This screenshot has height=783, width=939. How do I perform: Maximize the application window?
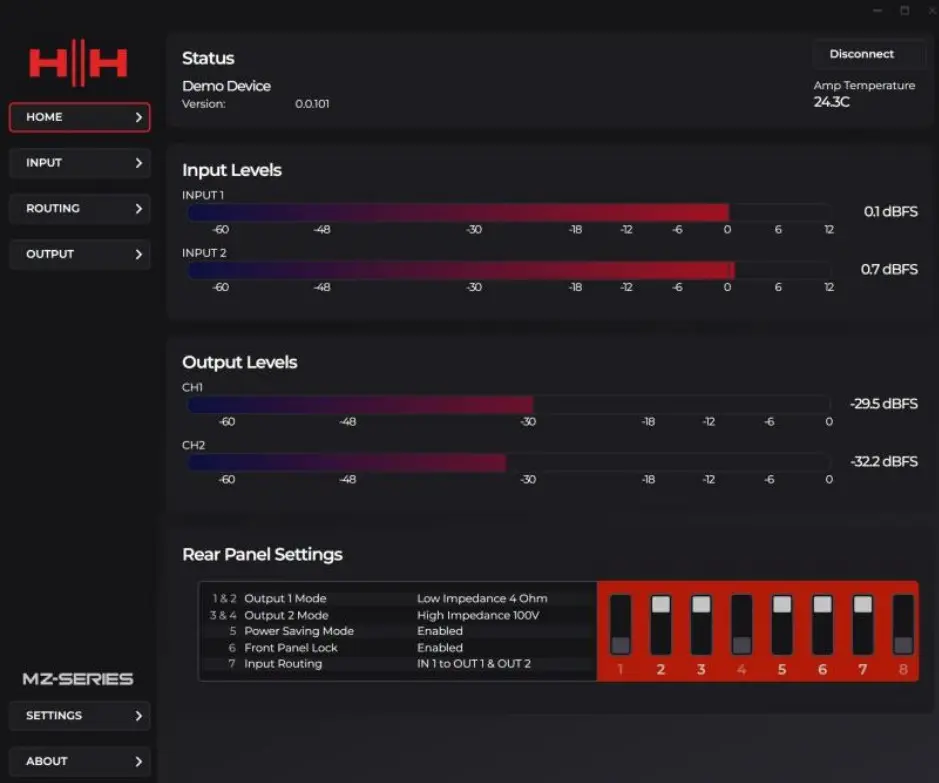[904, 10]
